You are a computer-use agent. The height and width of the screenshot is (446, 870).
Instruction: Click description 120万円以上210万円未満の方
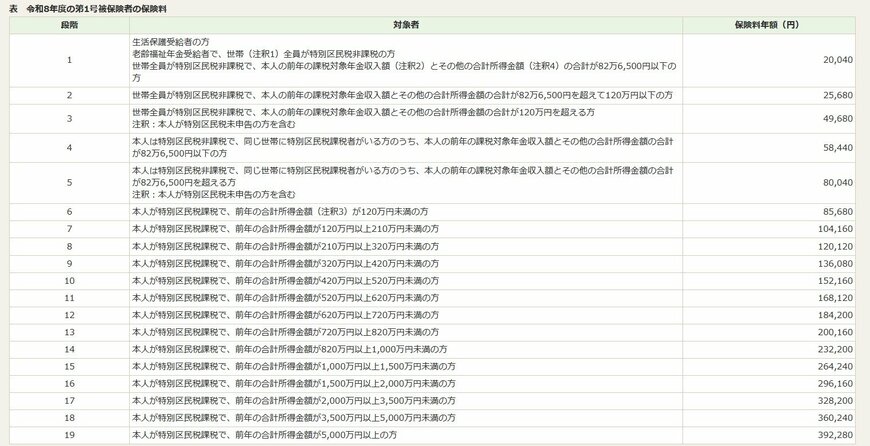coord(286,229)
